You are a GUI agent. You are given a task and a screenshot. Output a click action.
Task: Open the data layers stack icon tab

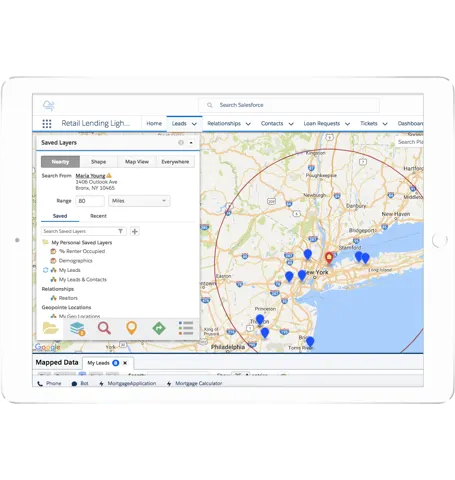coord(78,328)
